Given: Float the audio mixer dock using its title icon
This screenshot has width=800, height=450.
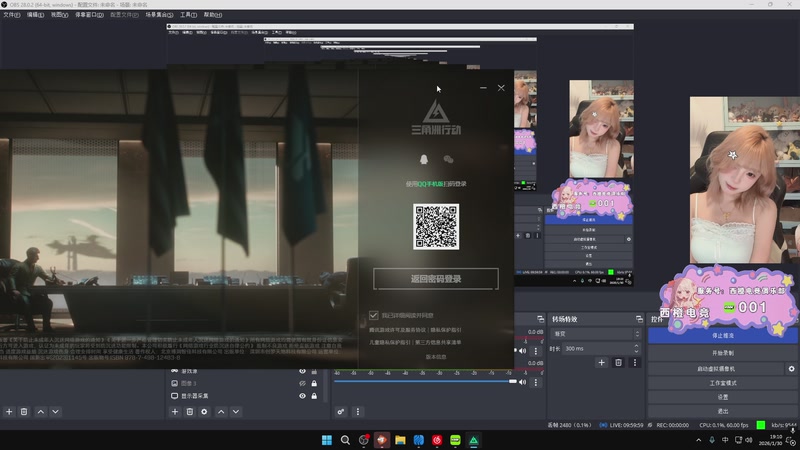Looking at the screenshot, I should coord(540,319).
